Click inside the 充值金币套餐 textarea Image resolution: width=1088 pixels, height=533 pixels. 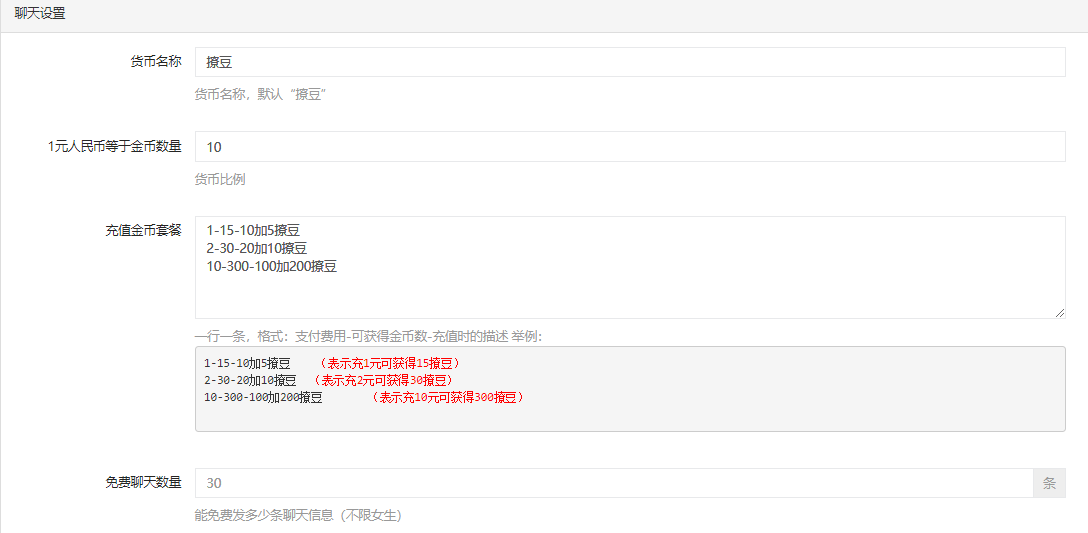pyautogui.click(x=630, y=267)
